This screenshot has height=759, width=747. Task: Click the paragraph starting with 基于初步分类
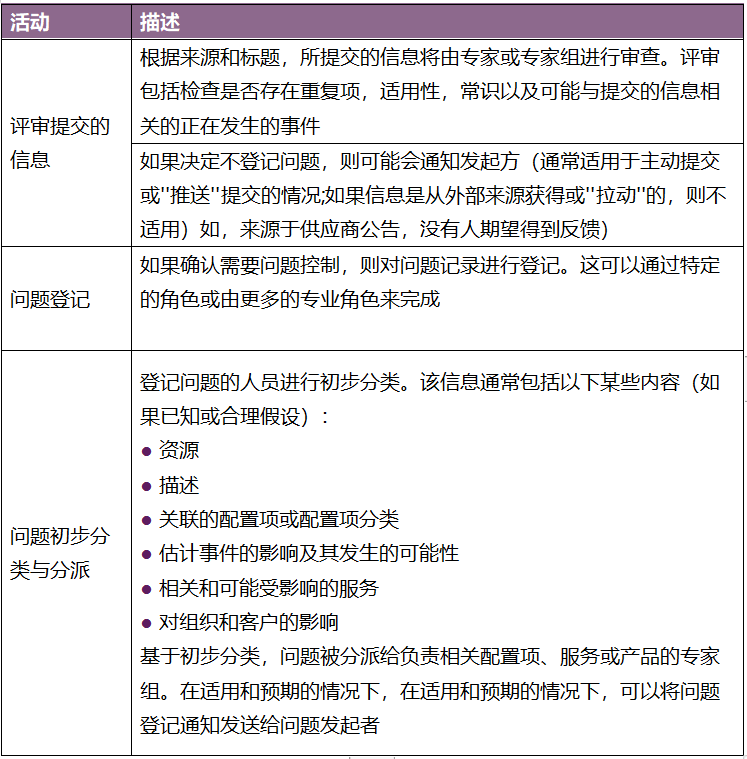coord(430,657)
